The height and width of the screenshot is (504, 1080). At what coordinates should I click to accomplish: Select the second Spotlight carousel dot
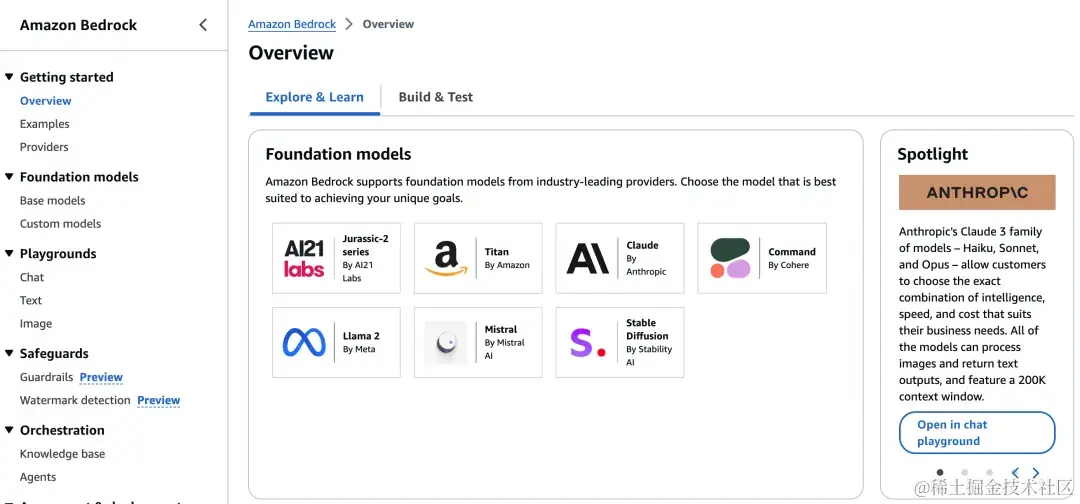(x=964, y=472)
